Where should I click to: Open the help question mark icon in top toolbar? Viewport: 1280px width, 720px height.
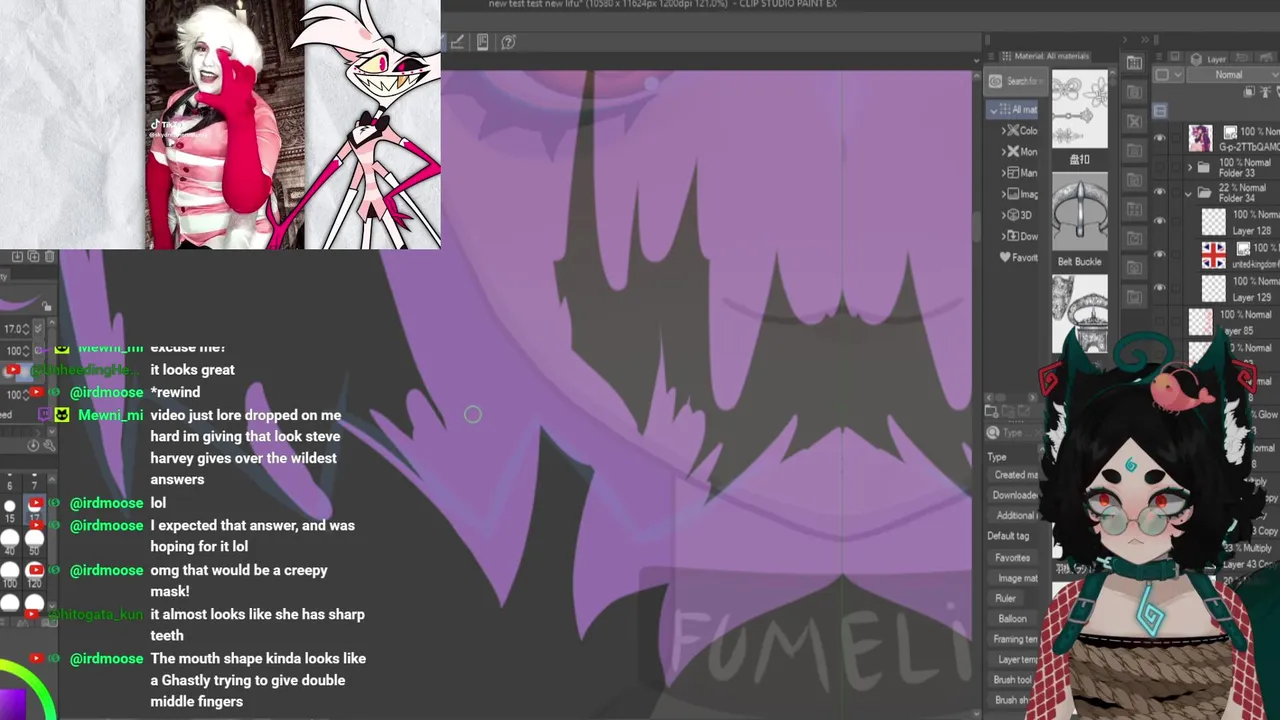pyautogui.click(x=508, y=42)
